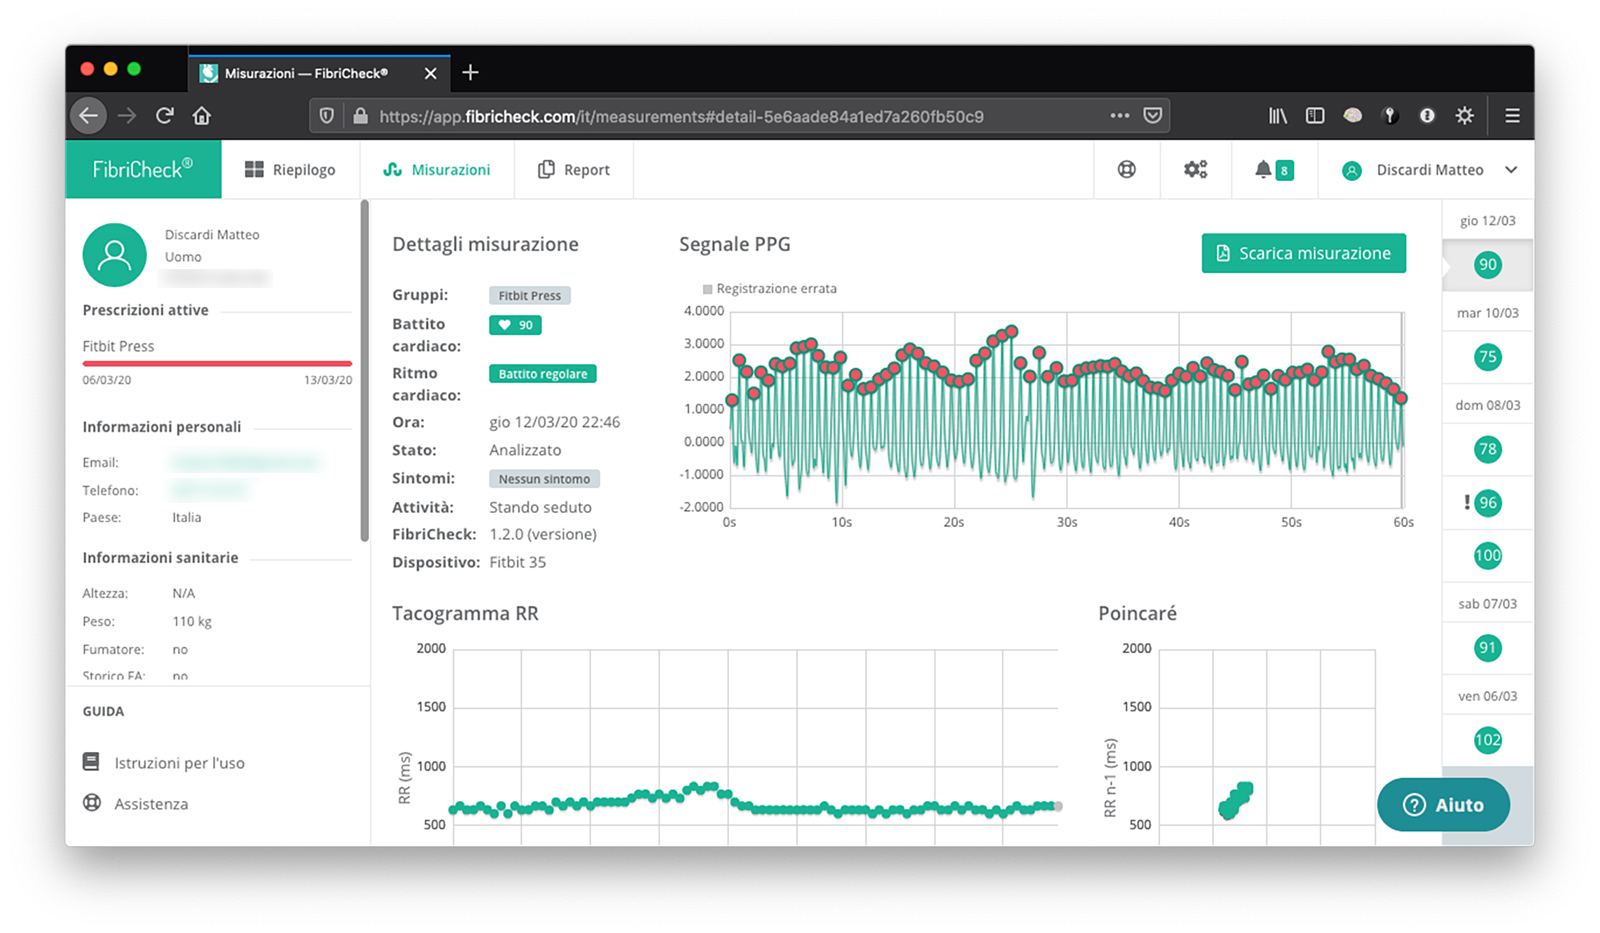Click the Assistenza lifebuoy icon
The image size is (1600, 933).
(x=92, y=803)
